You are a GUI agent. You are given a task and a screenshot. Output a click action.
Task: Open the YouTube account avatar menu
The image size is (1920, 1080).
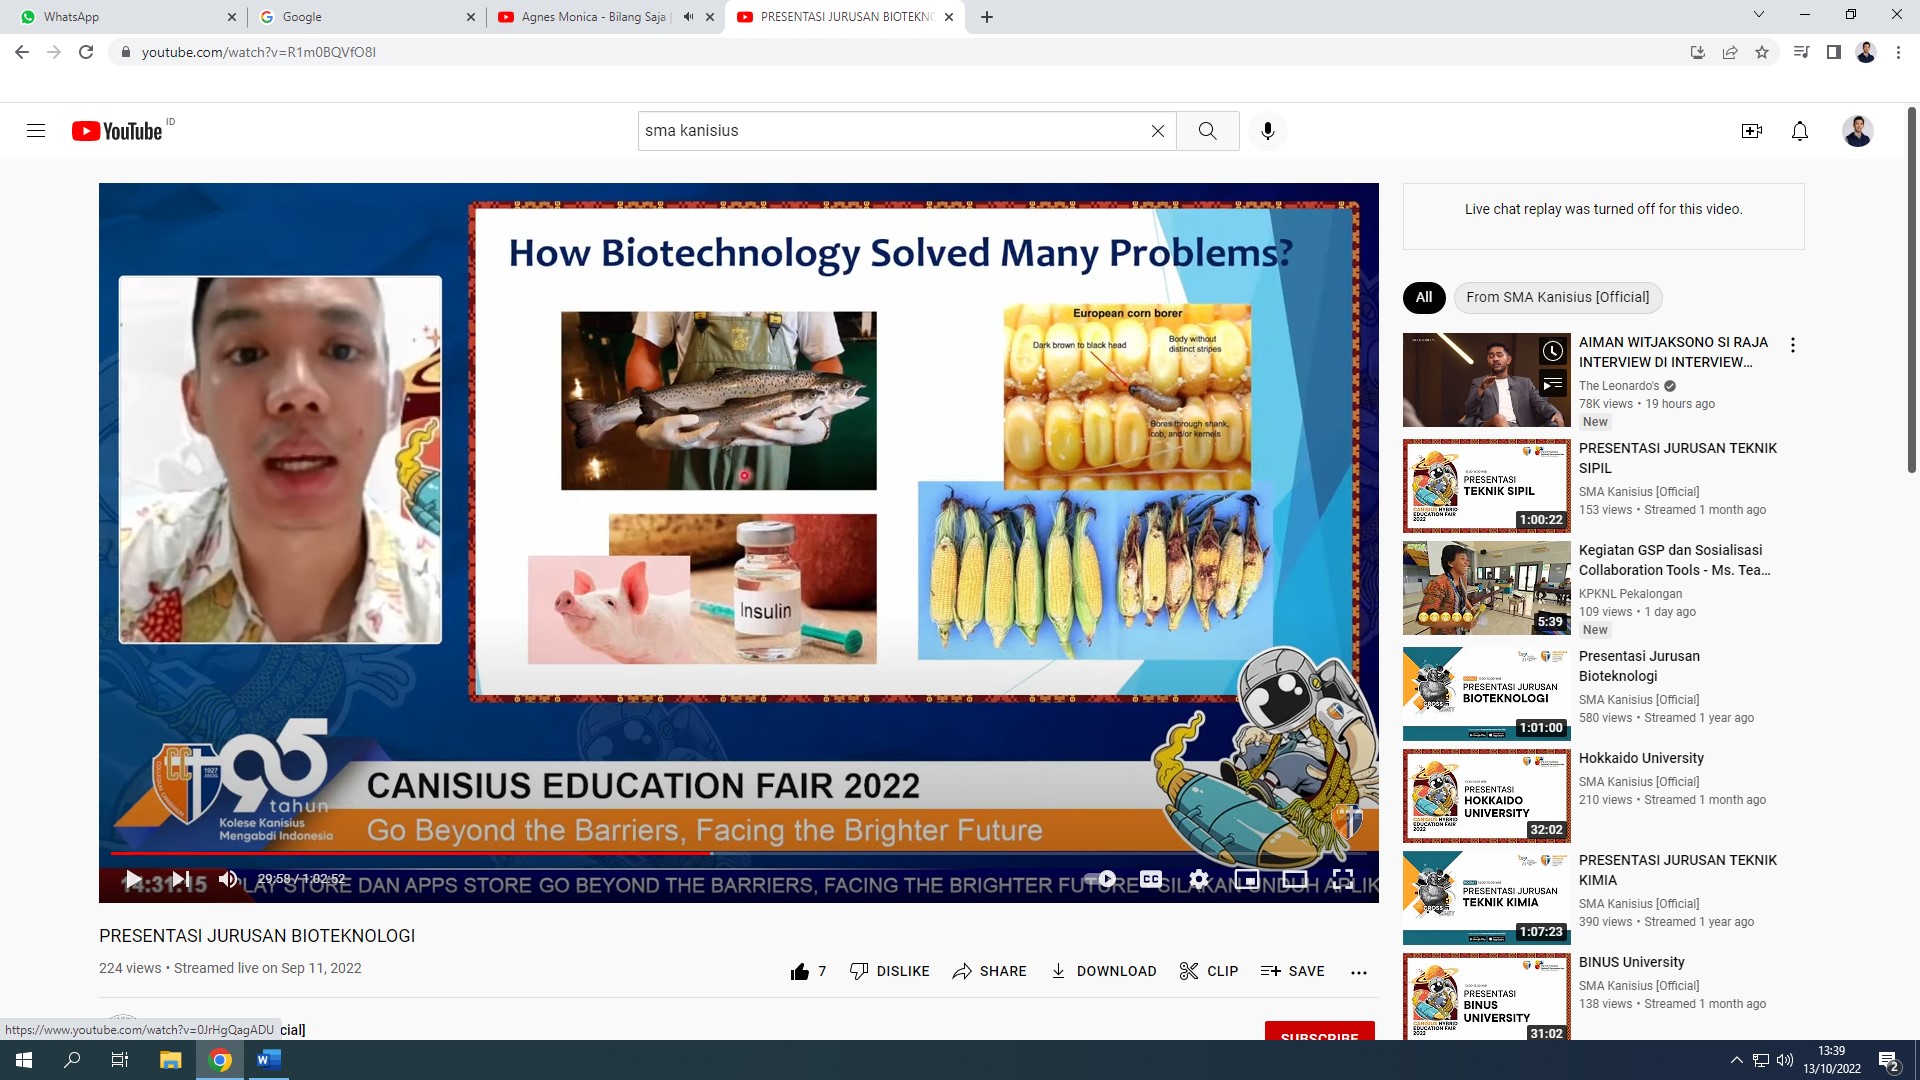(x=1857, y=131)
